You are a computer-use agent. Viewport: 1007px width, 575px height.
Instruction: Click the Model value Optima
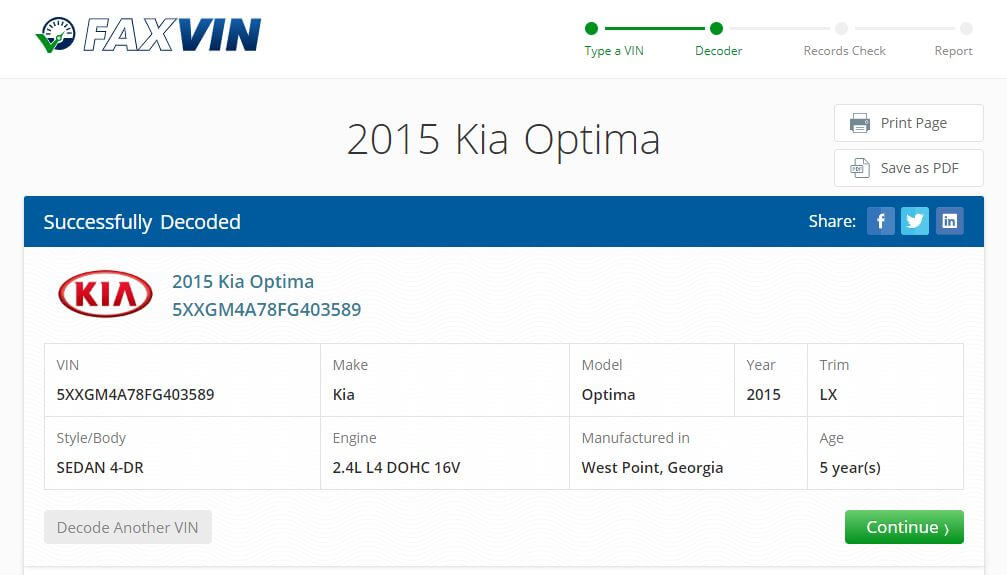pyautogui.click(x=608, y=394)
